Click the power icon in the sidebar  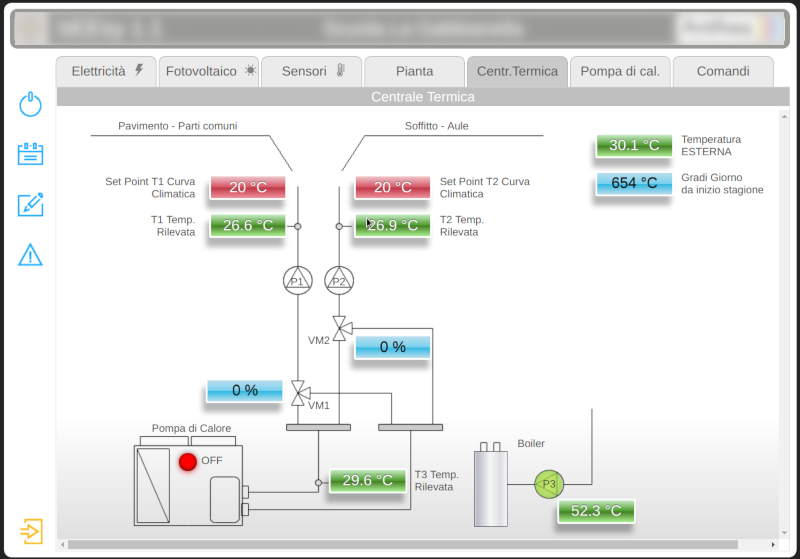(x=30, y=104)
